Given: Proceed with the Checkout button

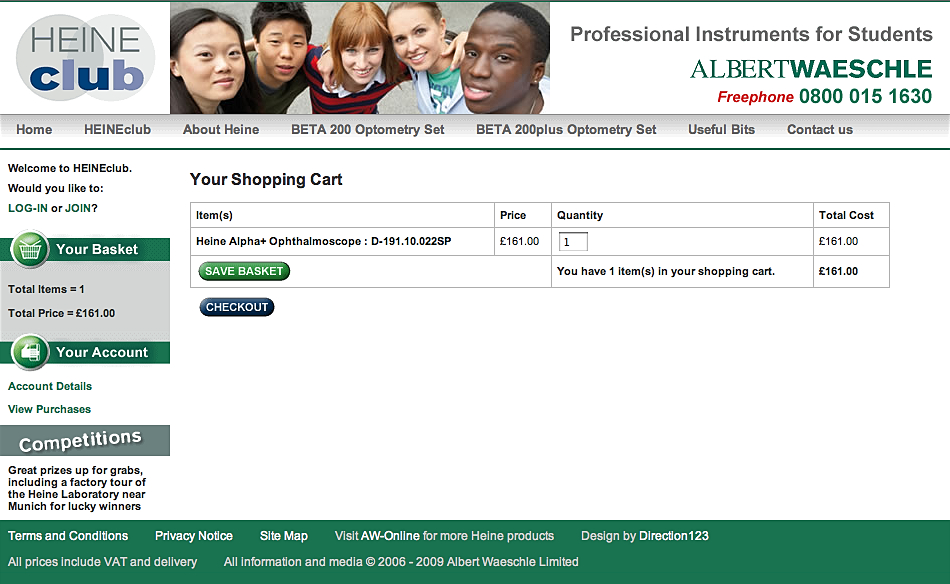Looking at the screenshot, I should (237, 307).
